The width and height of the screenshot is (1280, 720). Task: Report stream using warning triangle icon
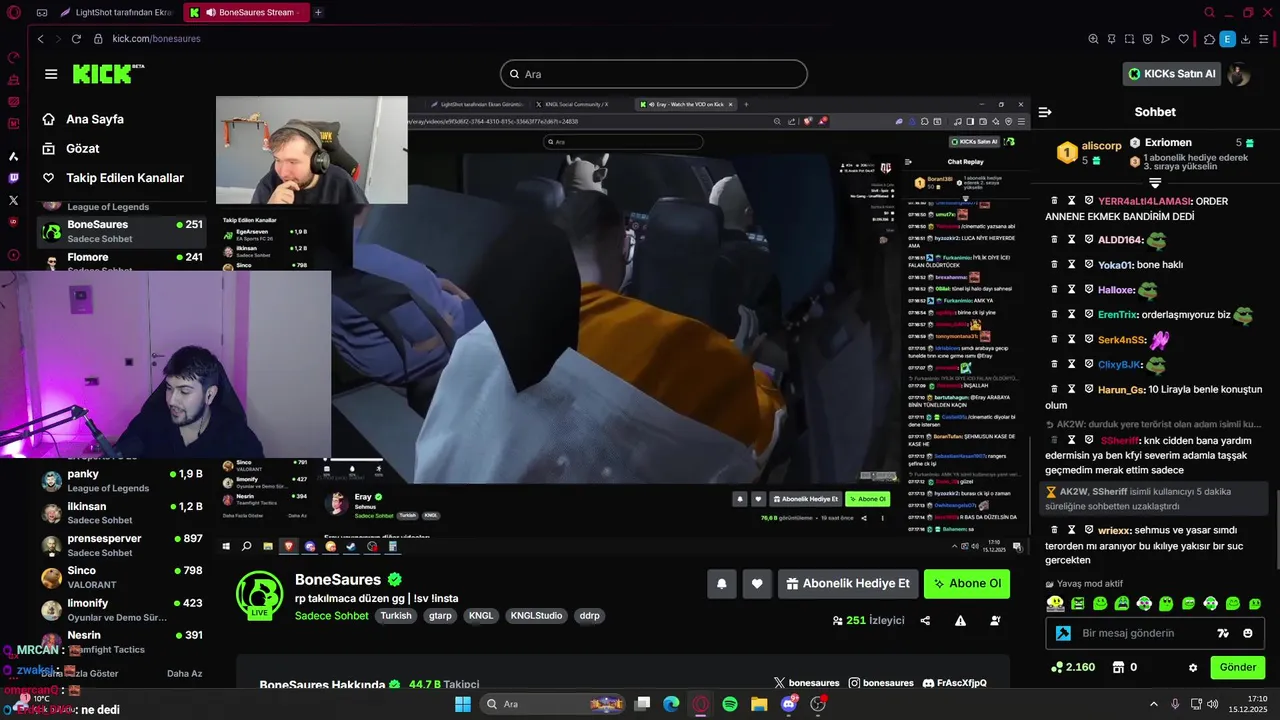(960, 621)
